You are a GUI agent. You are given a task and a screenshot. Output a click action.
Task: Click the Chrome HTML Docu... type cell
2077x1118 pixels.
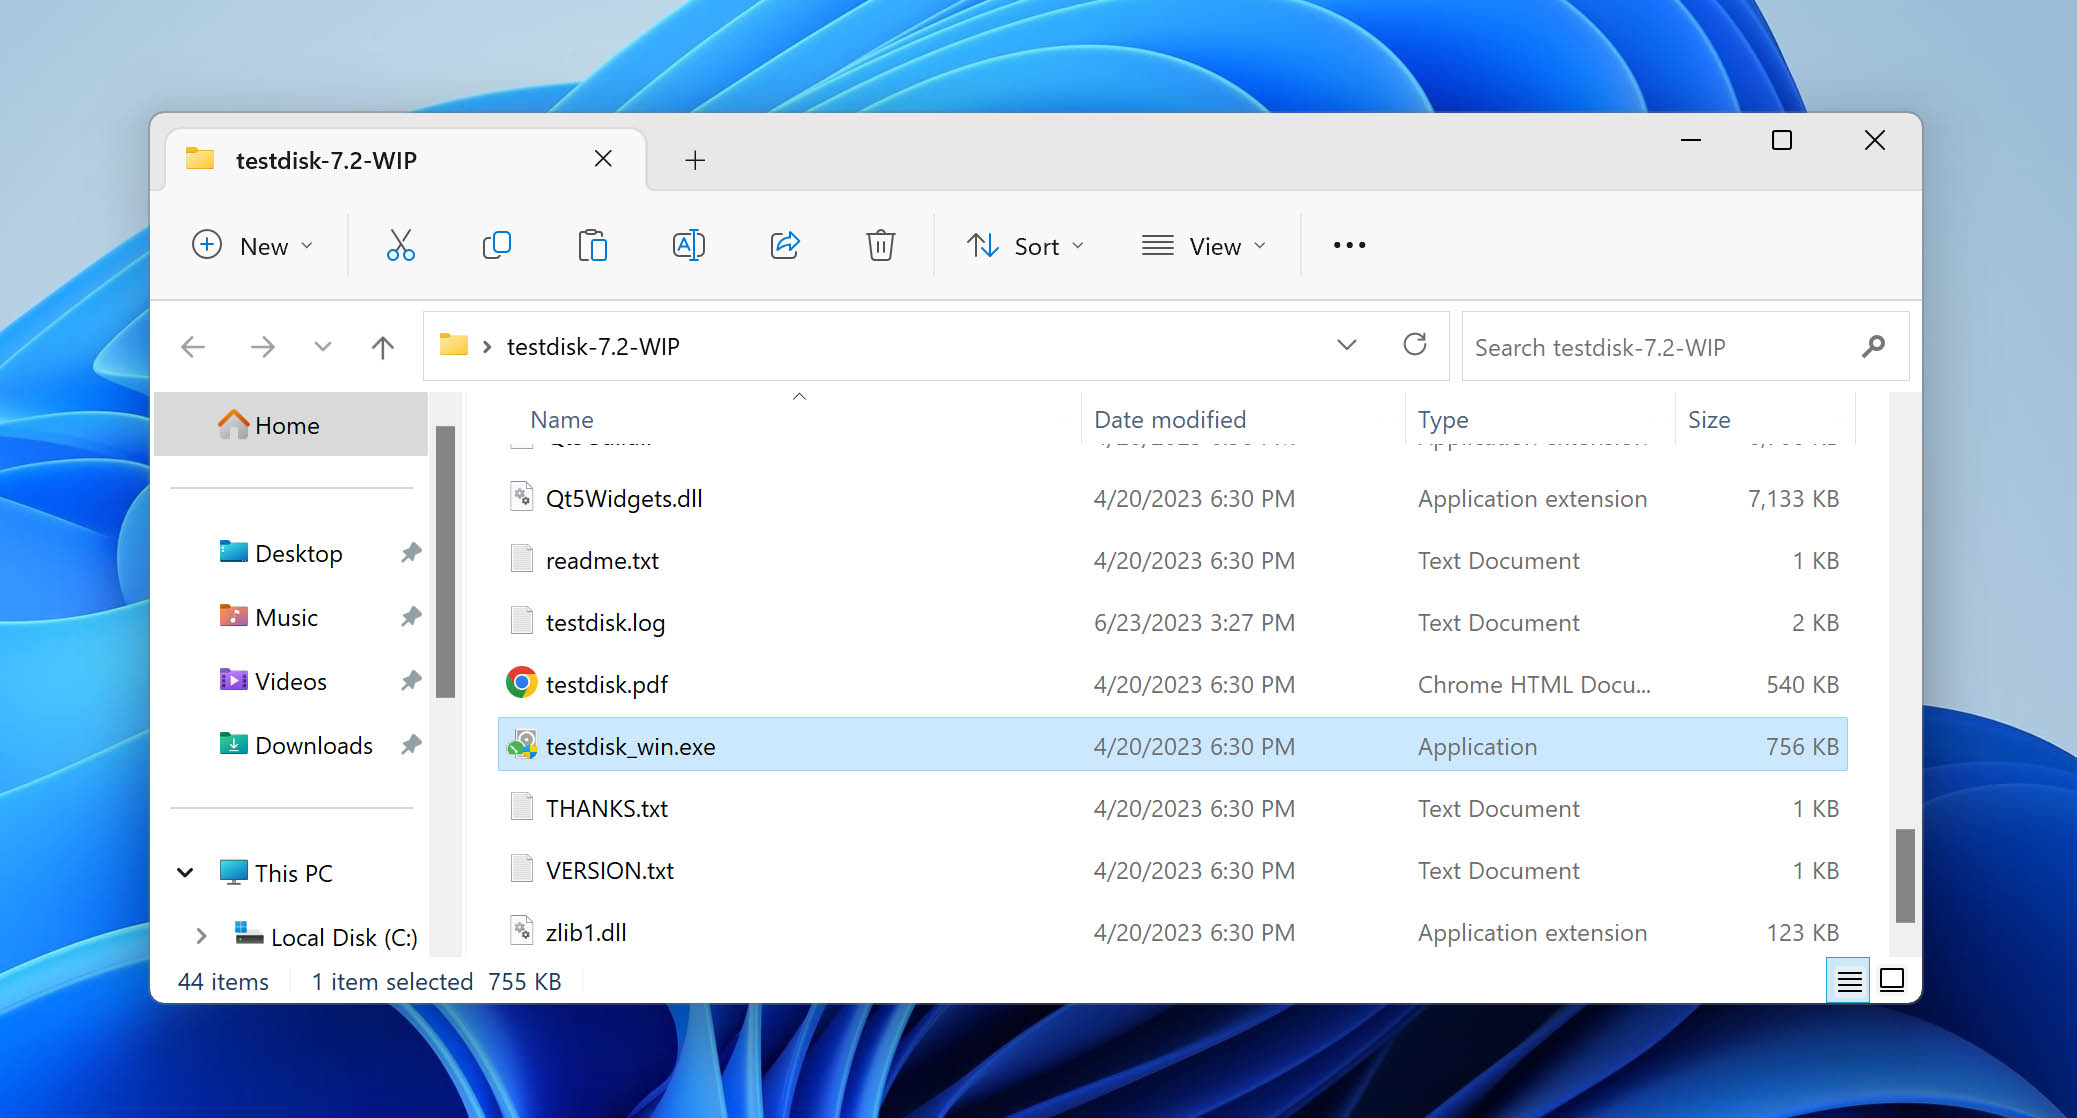(1534, 684)
